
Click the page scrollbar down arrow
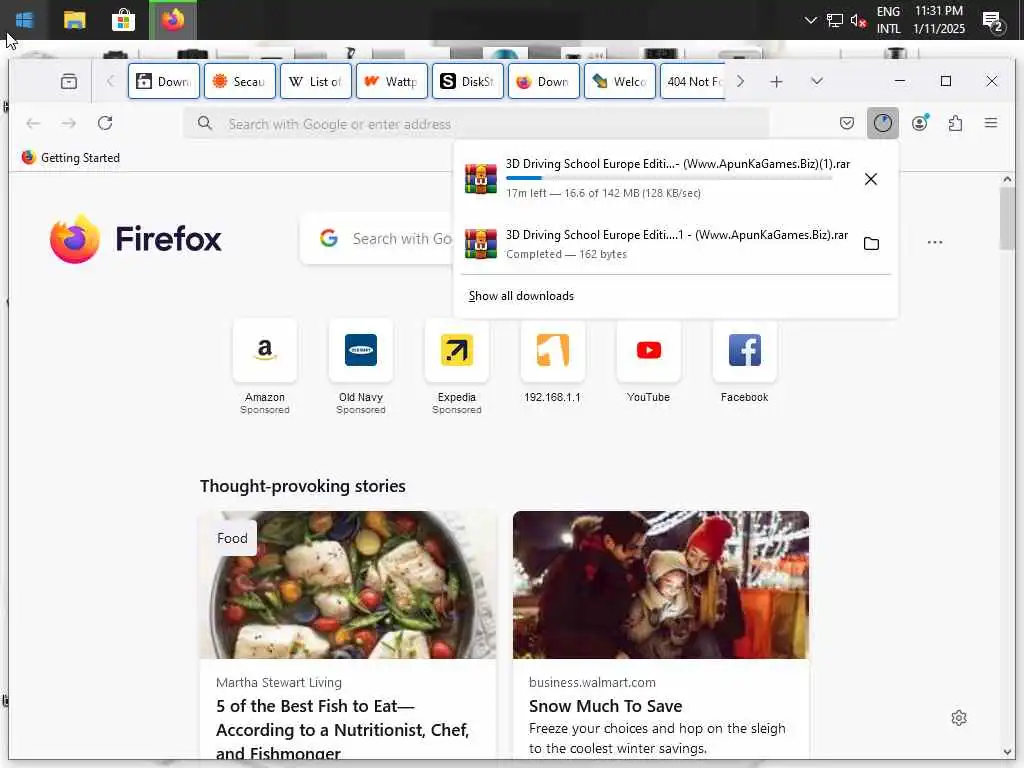coord(1007,752)
